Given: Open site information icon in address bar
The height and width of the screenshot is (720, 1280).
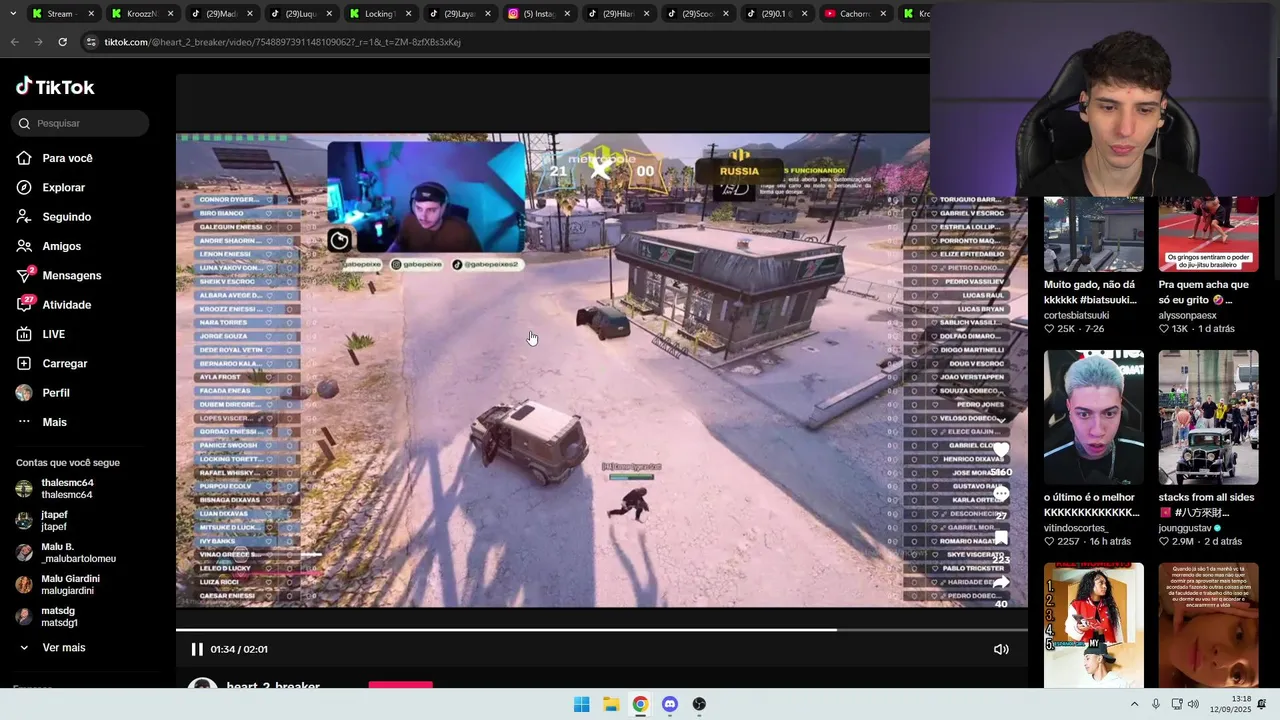Looking at the screenshot, I should pos(91,42).
